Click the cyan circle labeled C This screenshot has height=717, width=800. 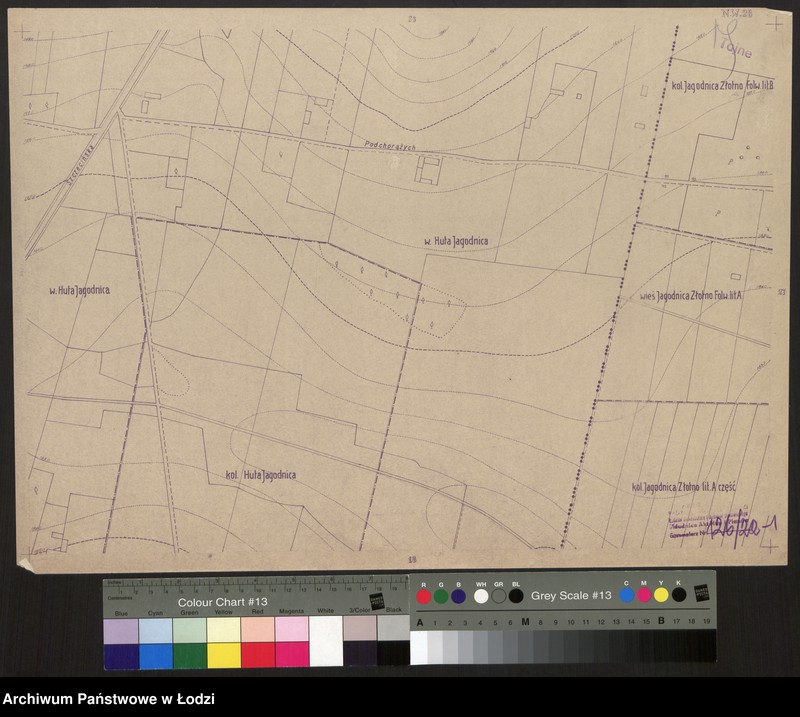click(626, 595)
